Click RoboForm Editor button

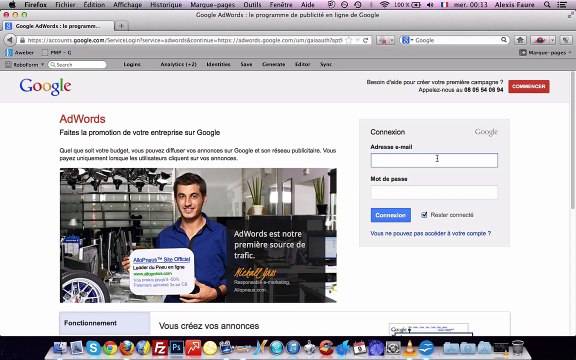coord(302,64)
